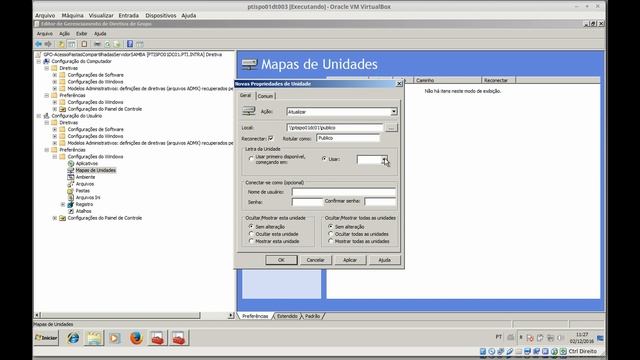Select the 'Usar:' radio button
The image size is (640, 360).
324,159
